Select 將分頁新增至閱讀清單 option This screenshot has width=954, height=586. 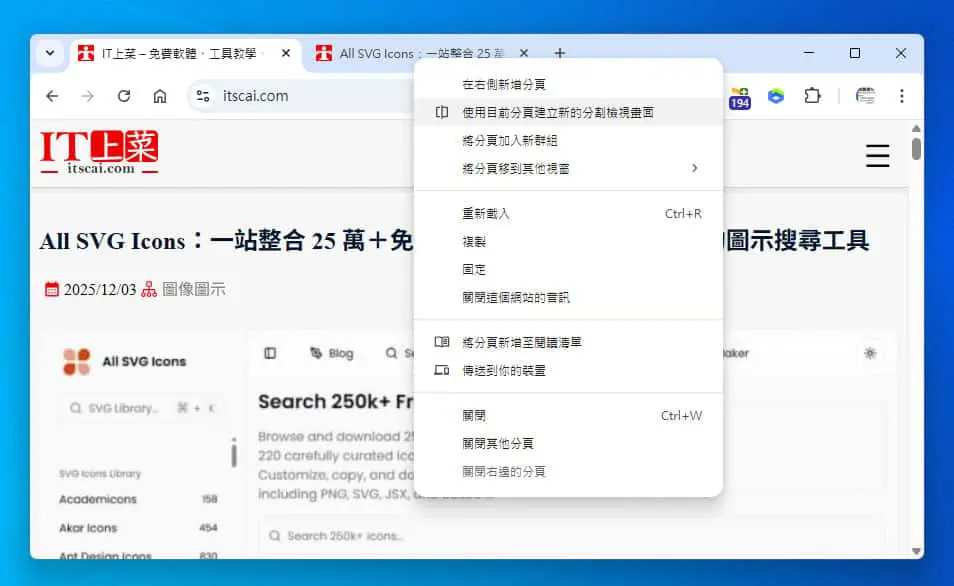(x=568, y=343)
